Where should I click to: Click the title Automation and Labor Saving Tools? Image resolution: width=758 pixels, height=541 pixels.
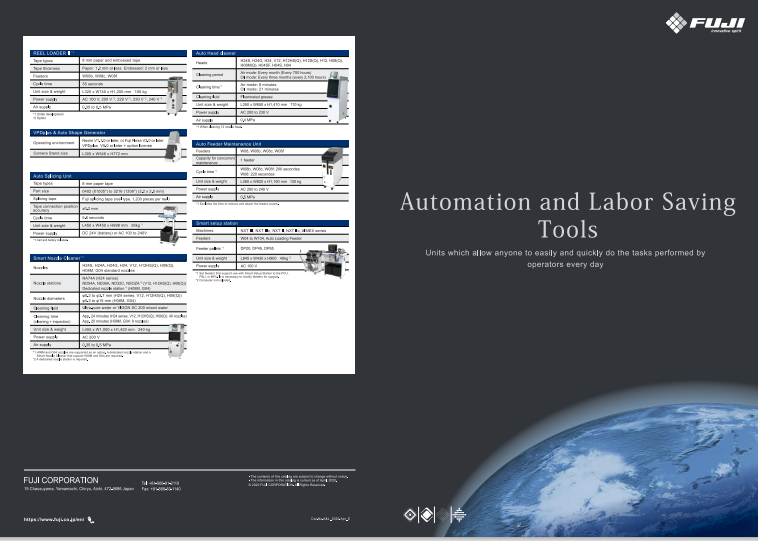568,215
